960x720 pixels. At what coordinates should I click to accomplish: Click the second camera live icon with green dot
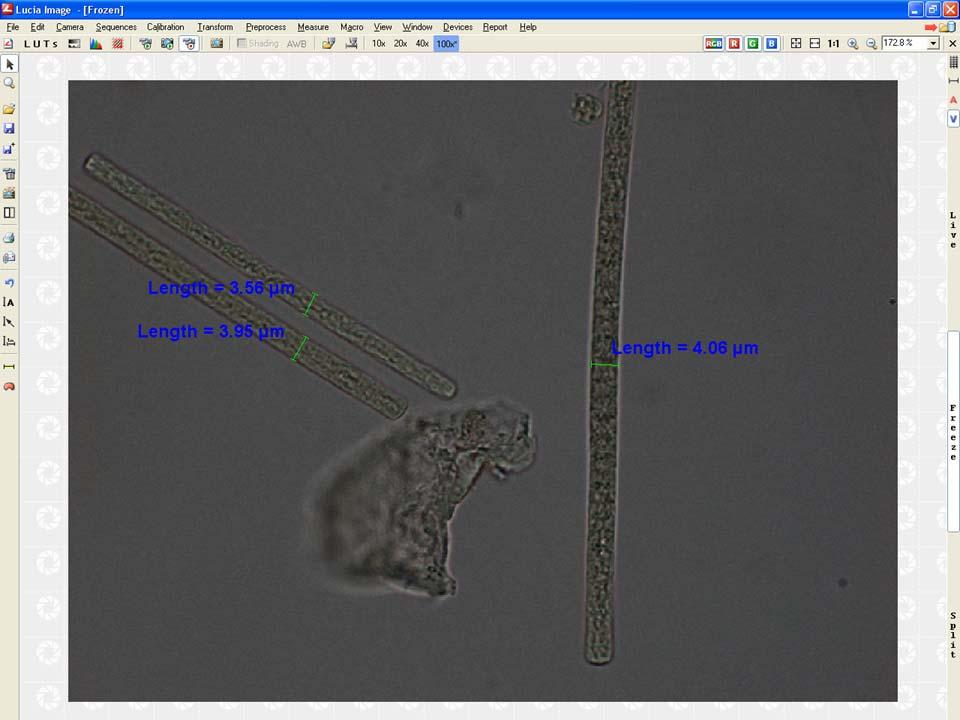(x=167, y=43)
